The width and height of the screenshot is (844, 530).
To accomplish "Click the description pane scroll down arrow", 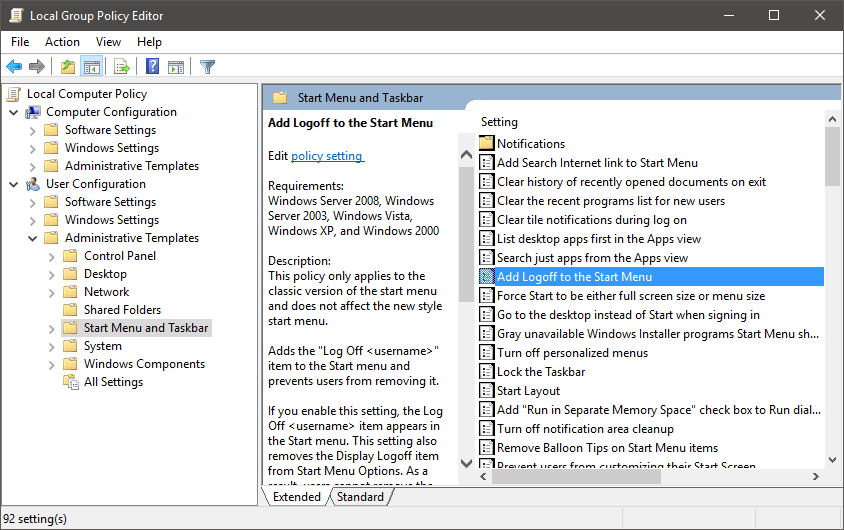I will tap(467, 463).
